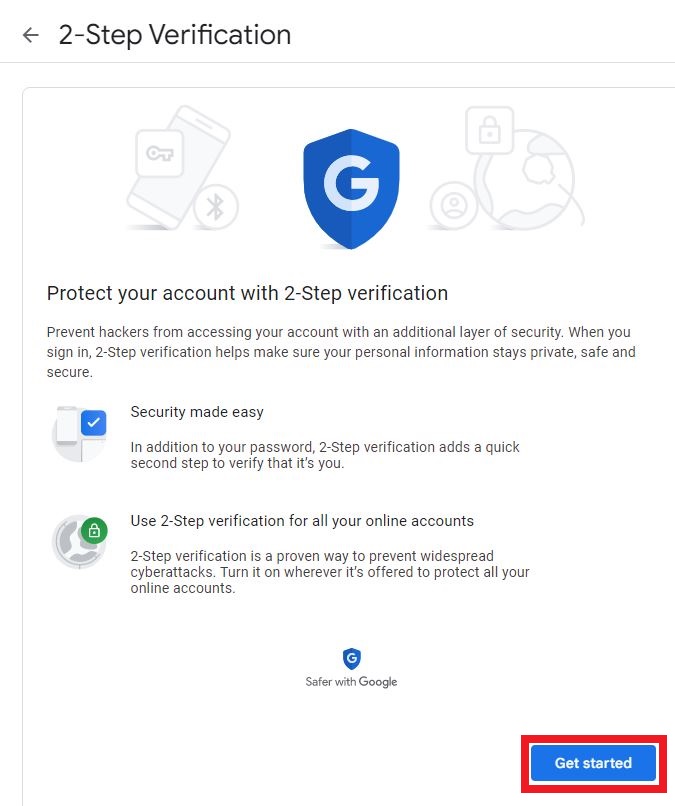675x806 pixels.
Task: Click the Bluetooth symbol in the illustration
Action: tap(214, 206)
